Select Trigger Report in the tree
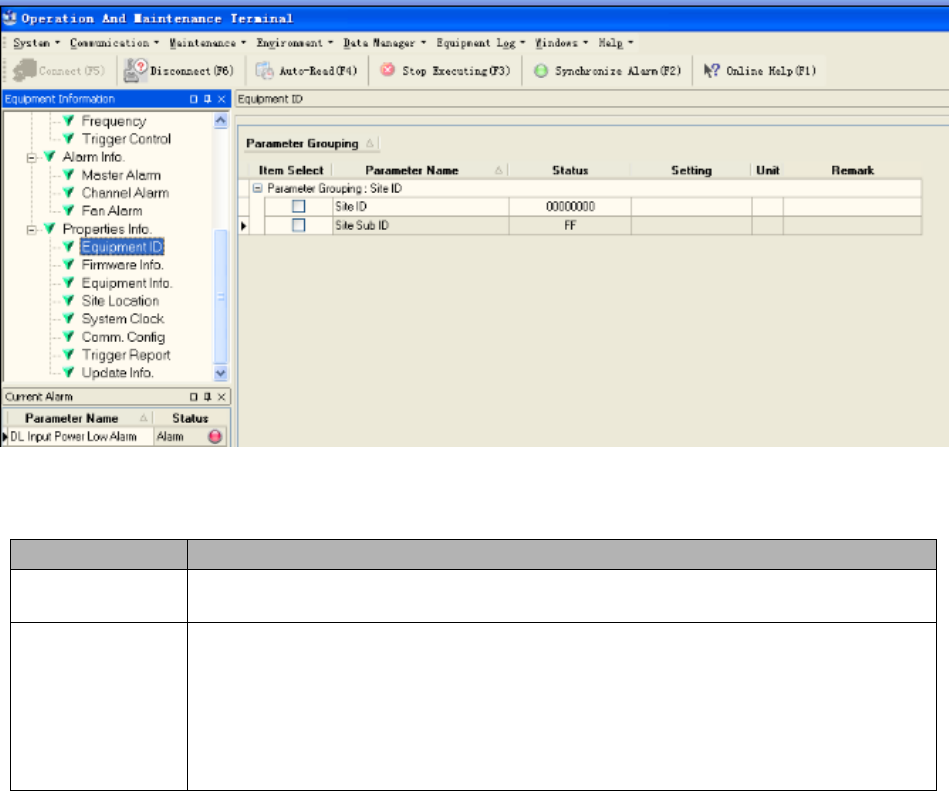The width and height of the screenshot is (949, 791). [x=126, y=355]
